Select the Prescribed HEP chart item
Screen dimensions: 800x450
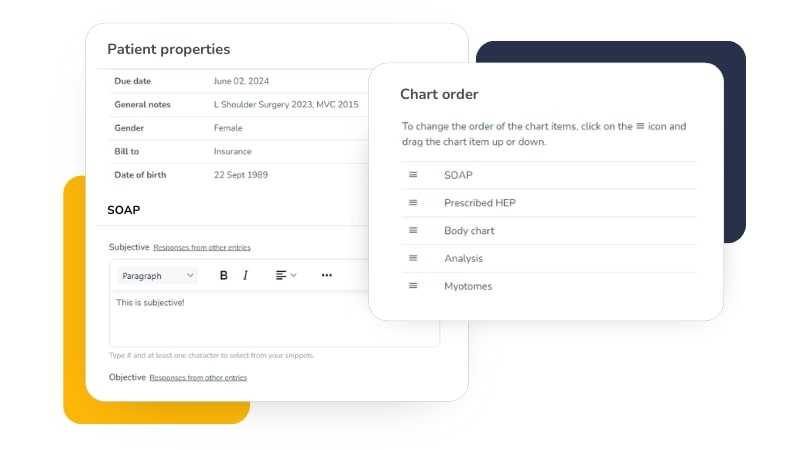click(x=480, y=203)
